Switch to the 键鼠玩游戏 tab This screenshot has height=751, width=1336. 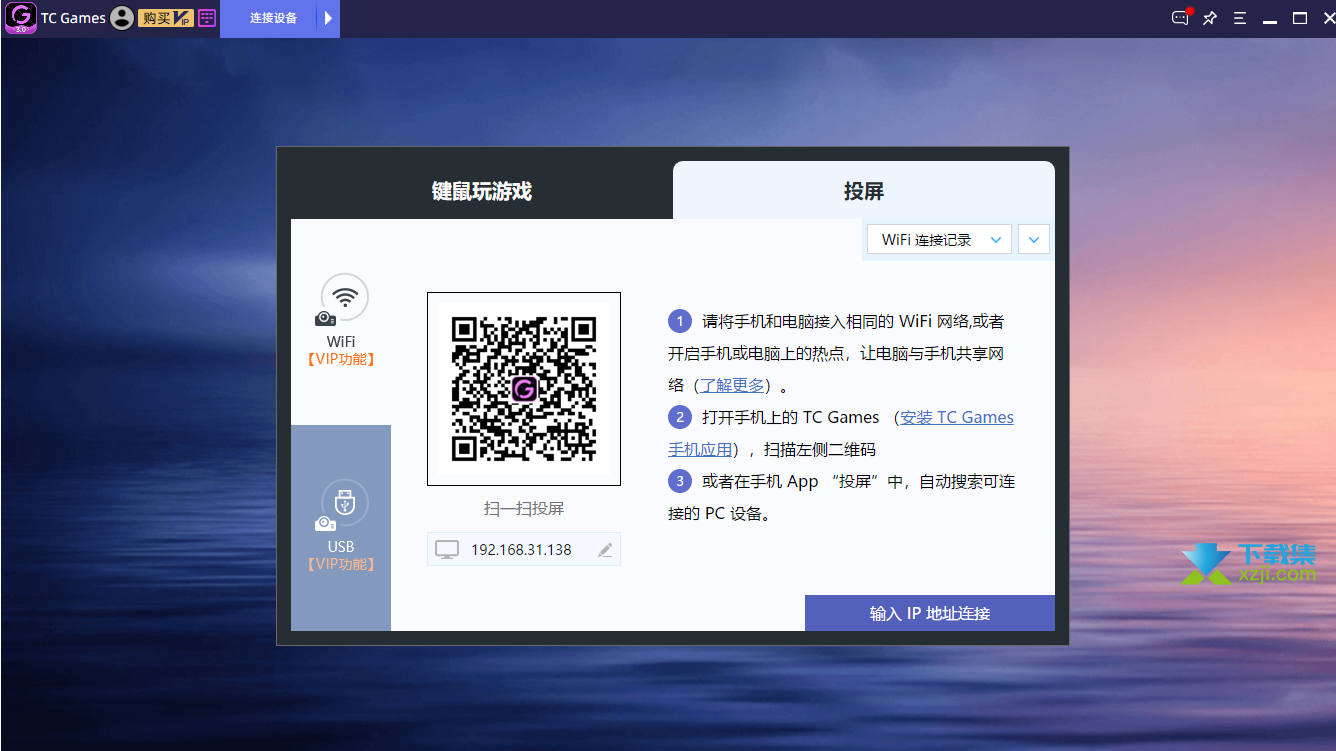482,191
